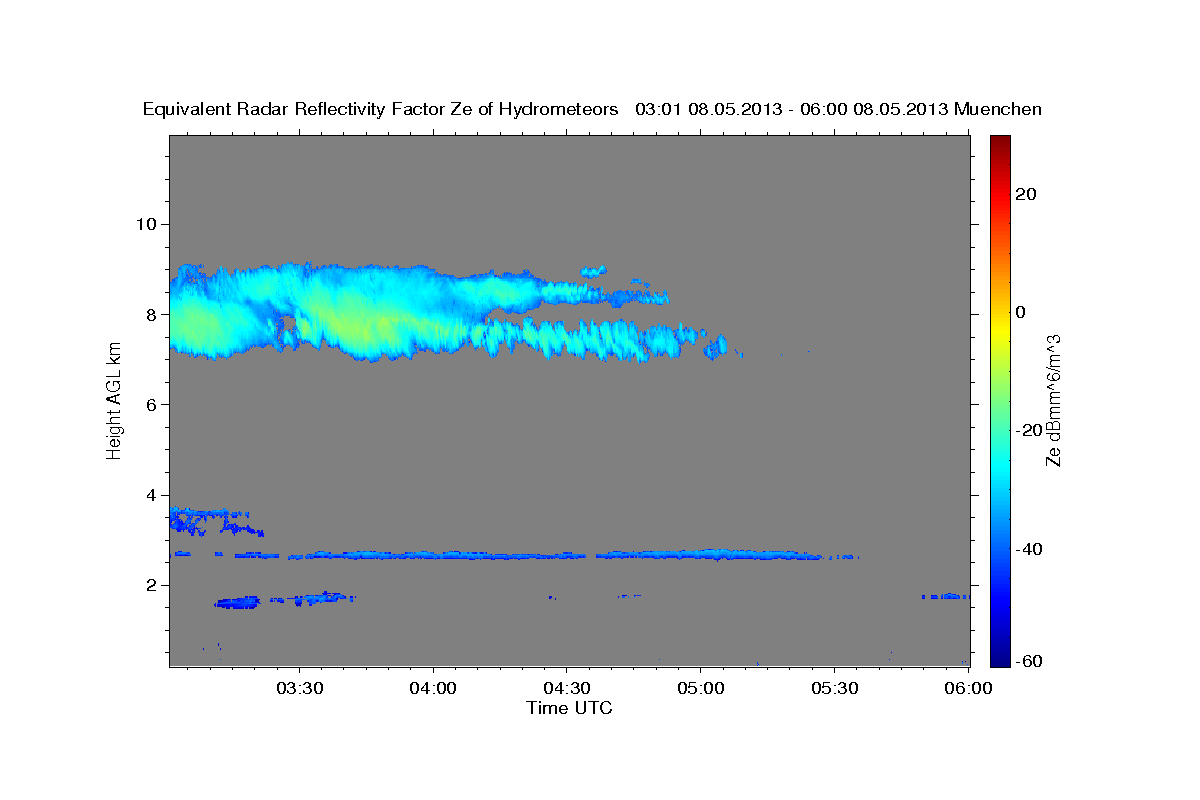Click the '04:30' time tick label

click(567, 689)
